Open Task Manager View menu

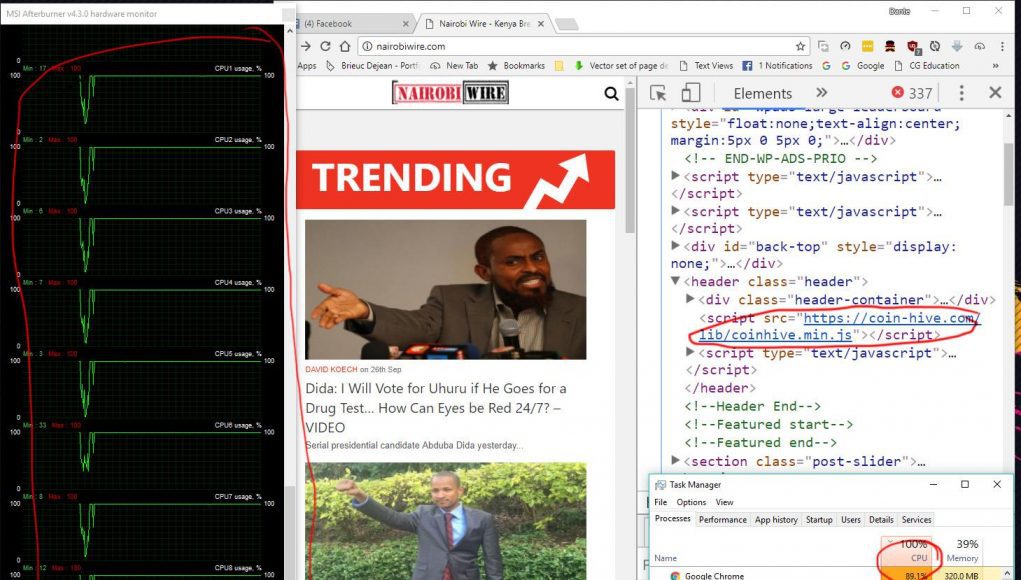coord(724,502)
